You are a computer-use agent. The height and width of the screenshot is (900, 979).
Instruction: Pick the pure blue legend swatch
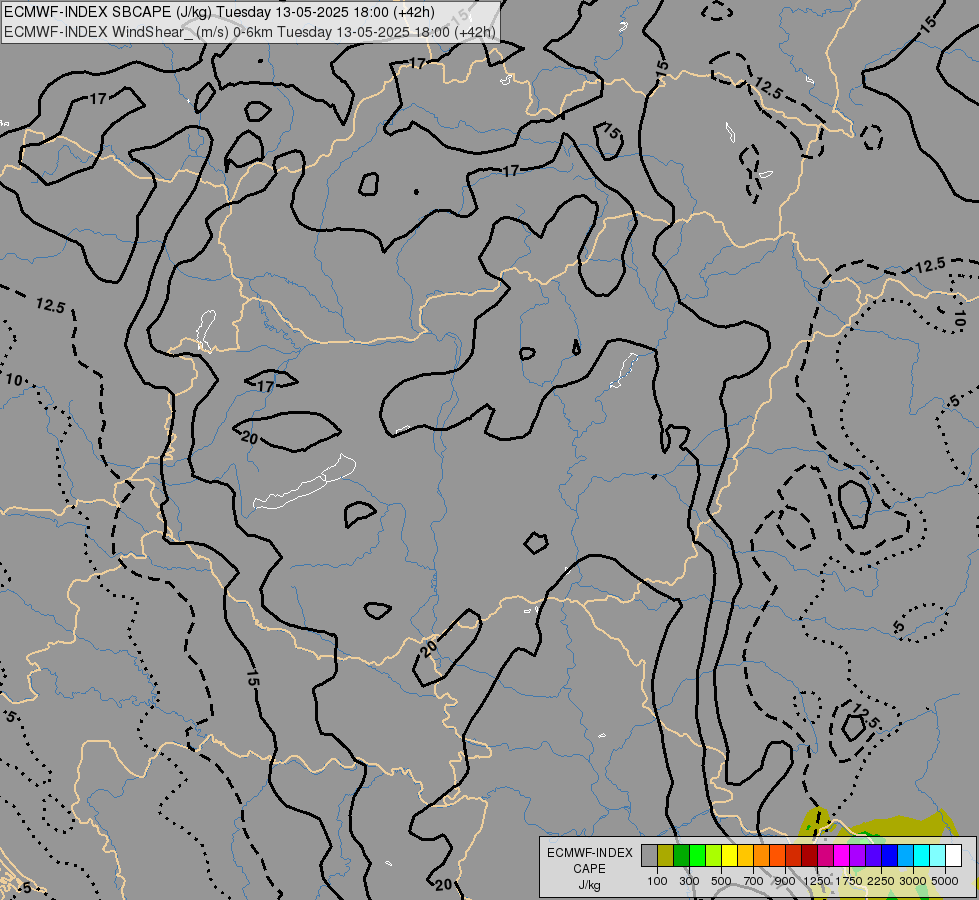pyautogui.click(x=889, y=855)
